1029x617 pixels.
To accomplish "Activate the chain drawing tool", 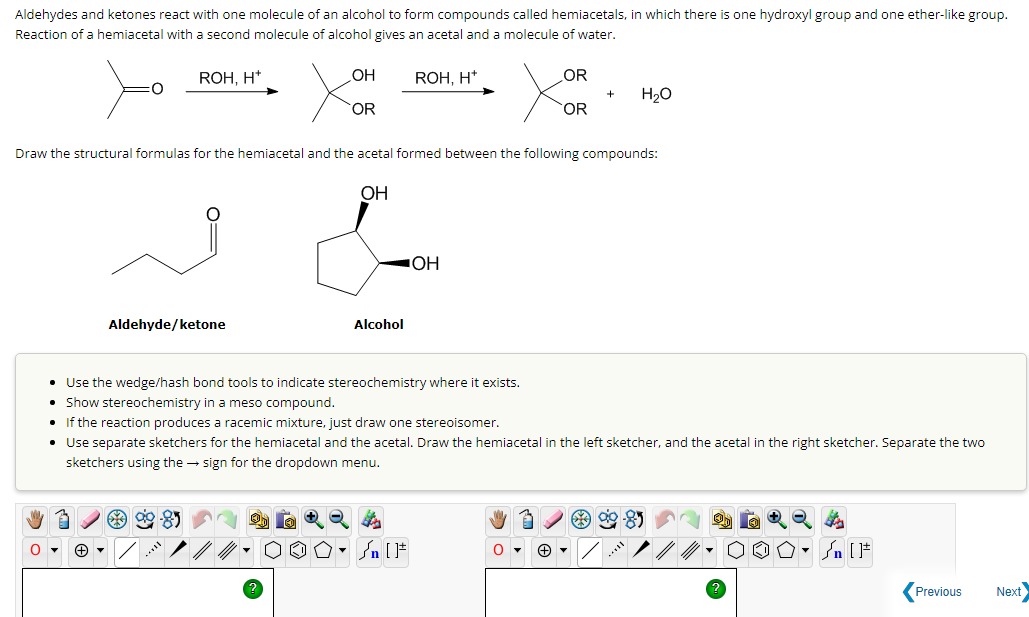I will (371, 548).
